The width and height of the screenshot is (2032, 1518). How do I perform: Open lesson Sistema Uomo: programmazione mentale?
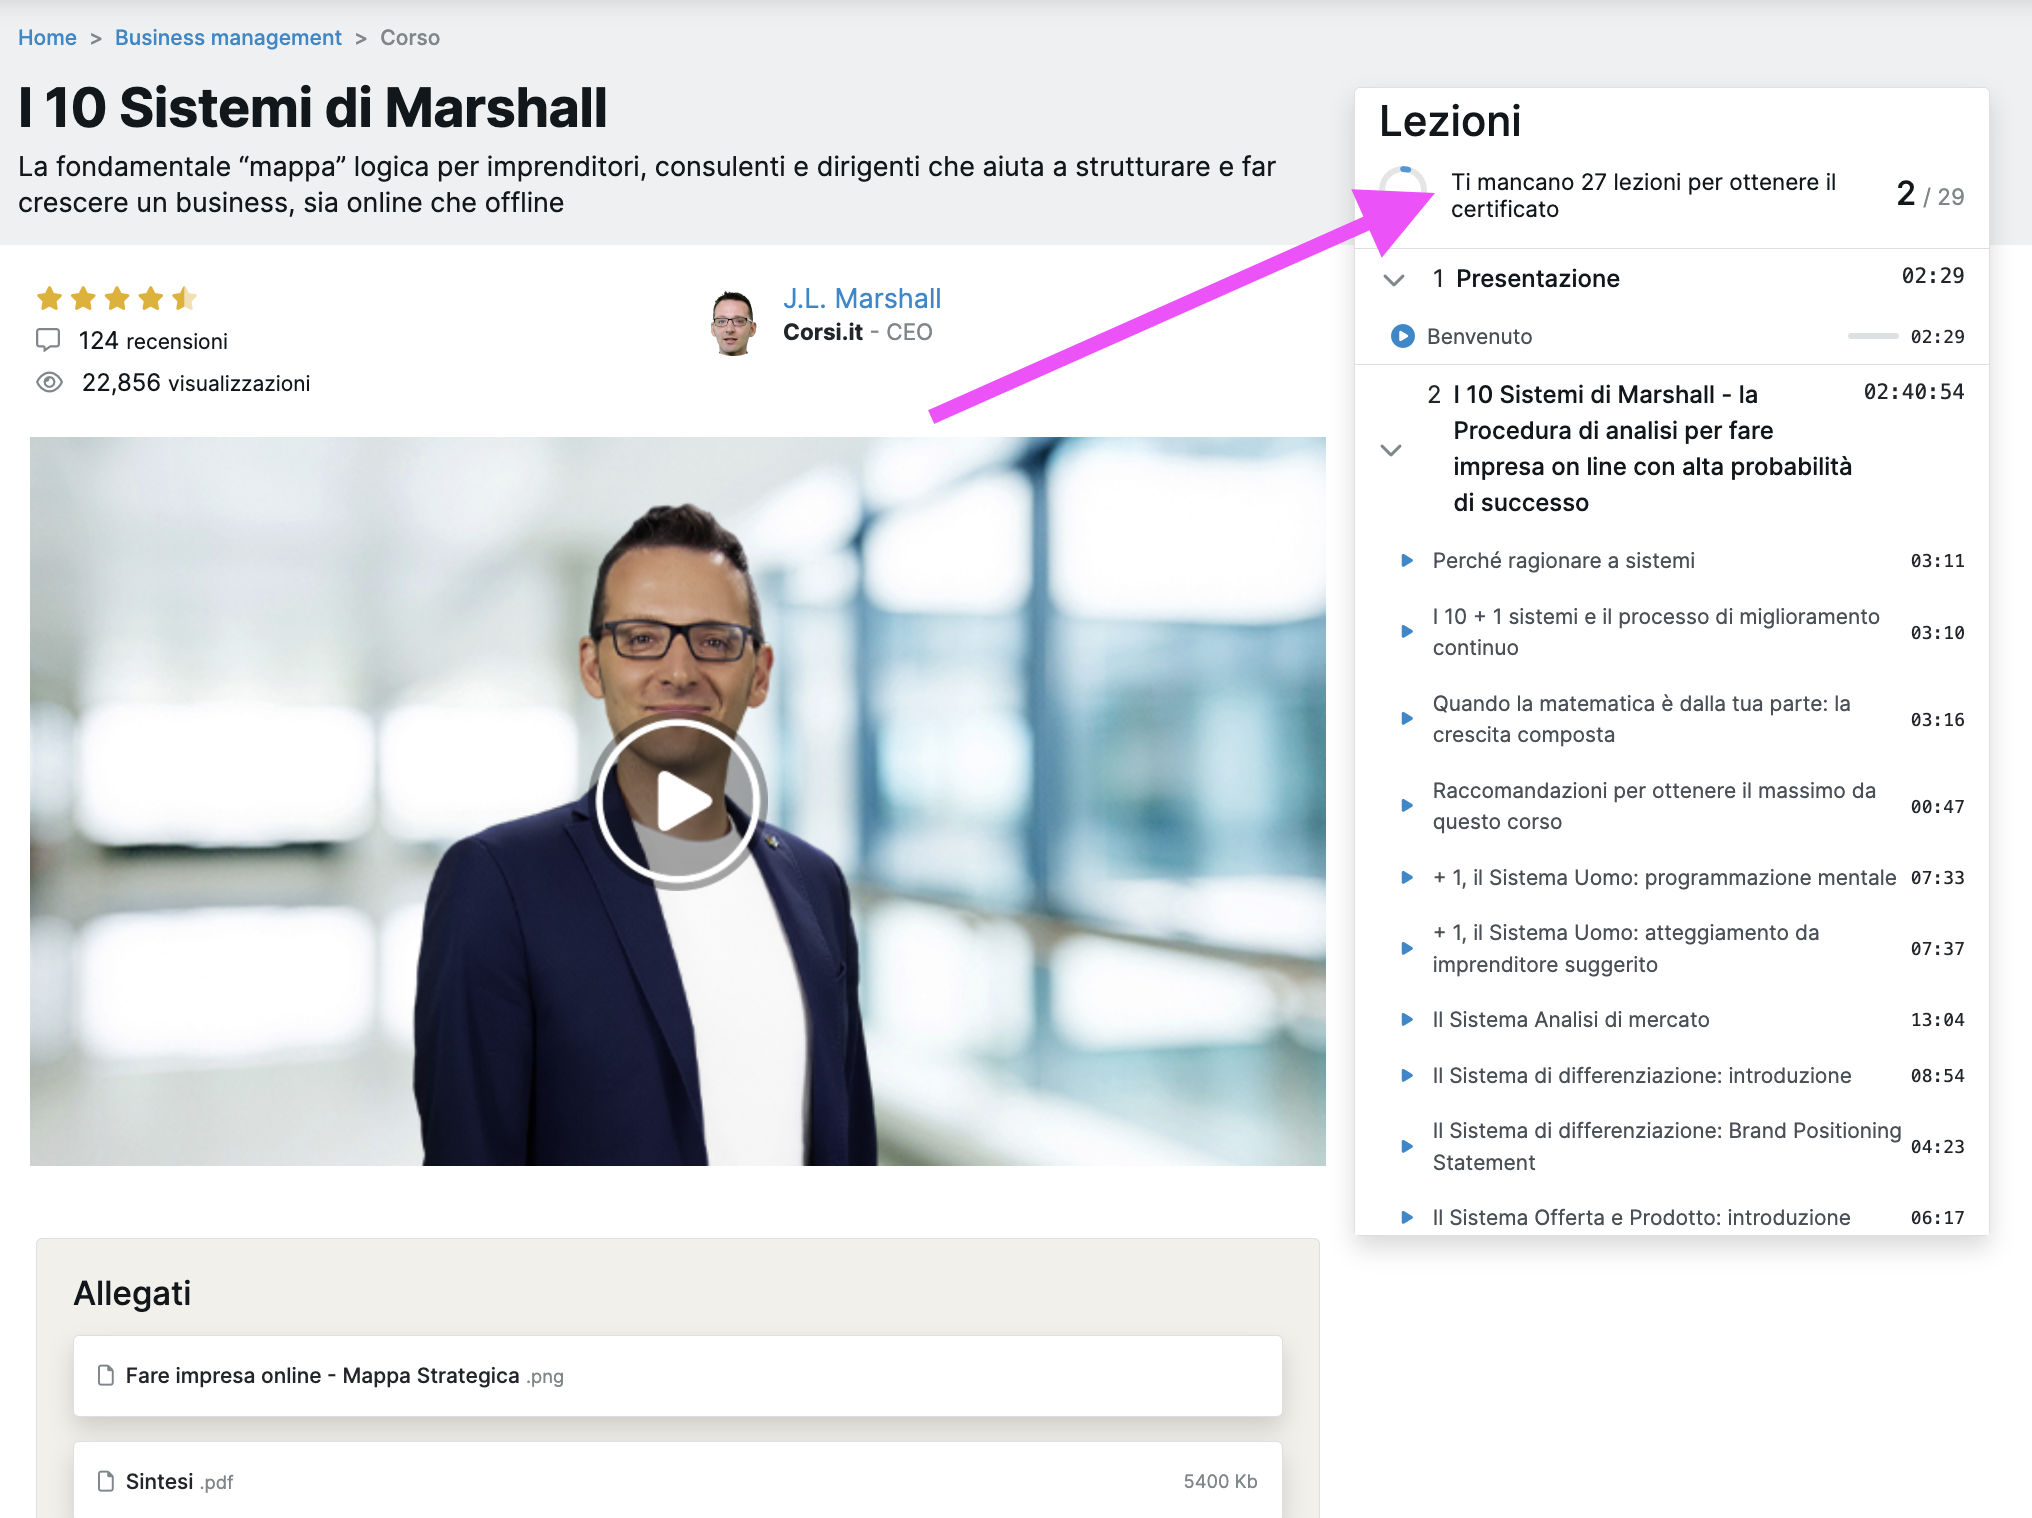click(x=1664, y=877)
